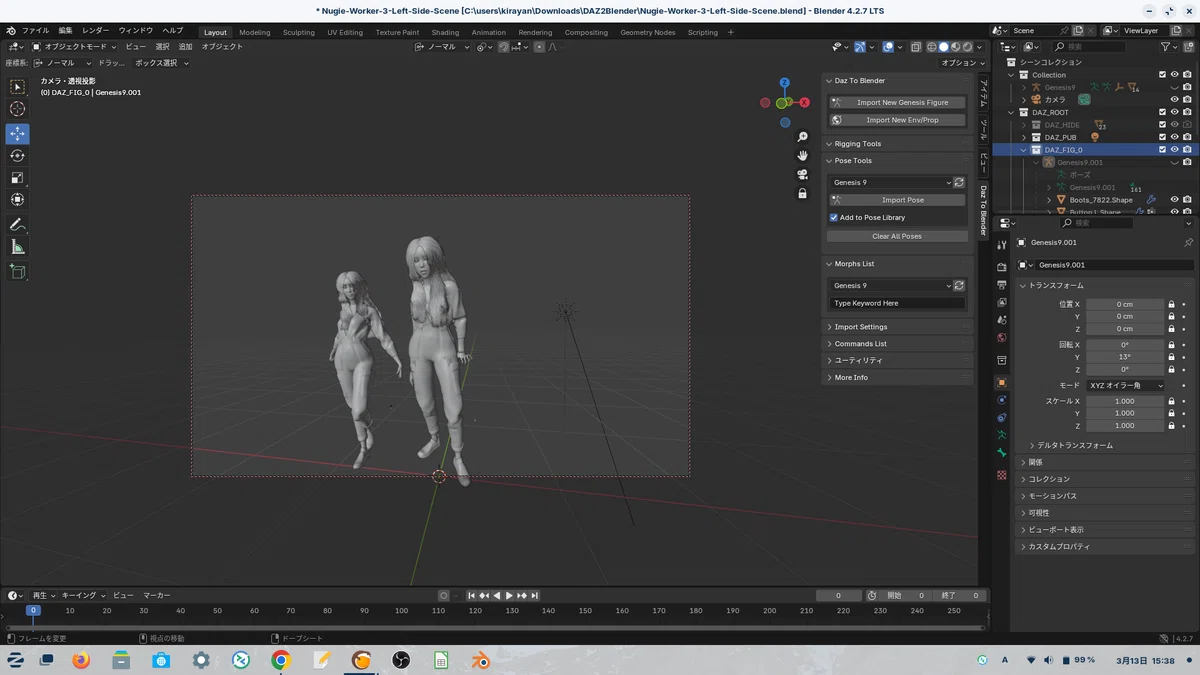Open the Modeling workspace tab
This screenshot has height=675, width=1200.
(255, 32)
